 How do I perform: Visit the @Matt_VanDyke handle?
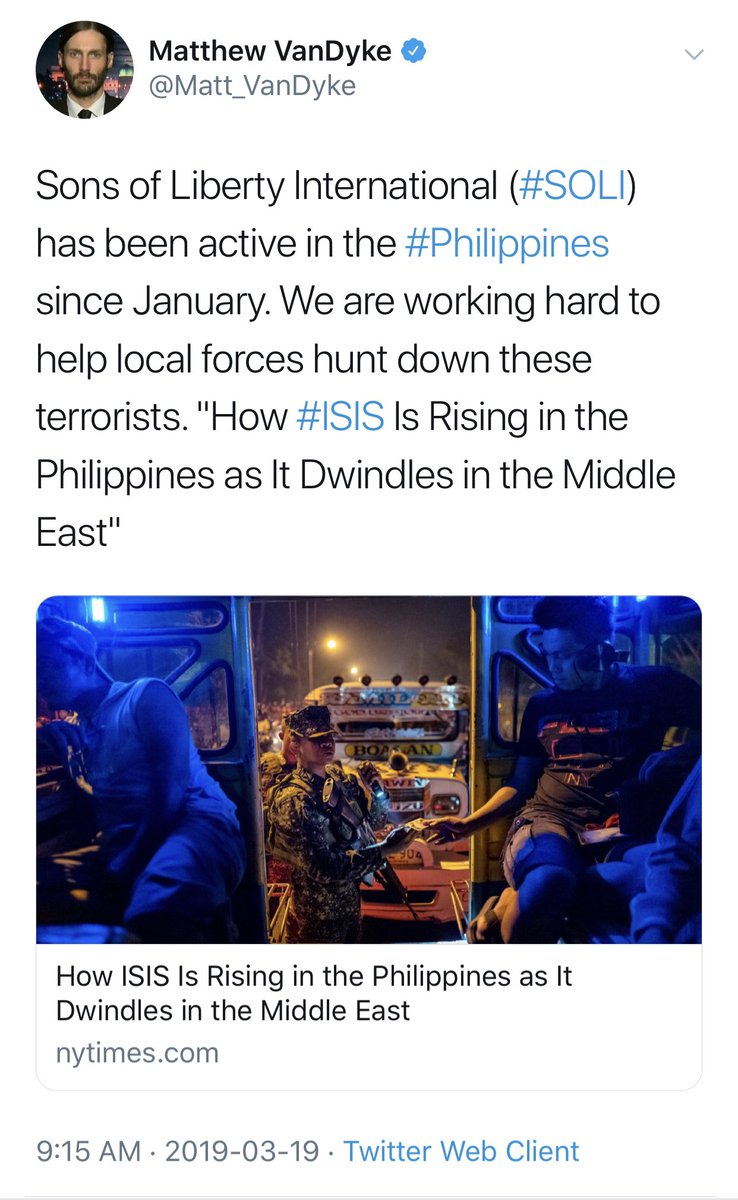tap(252, 87)
